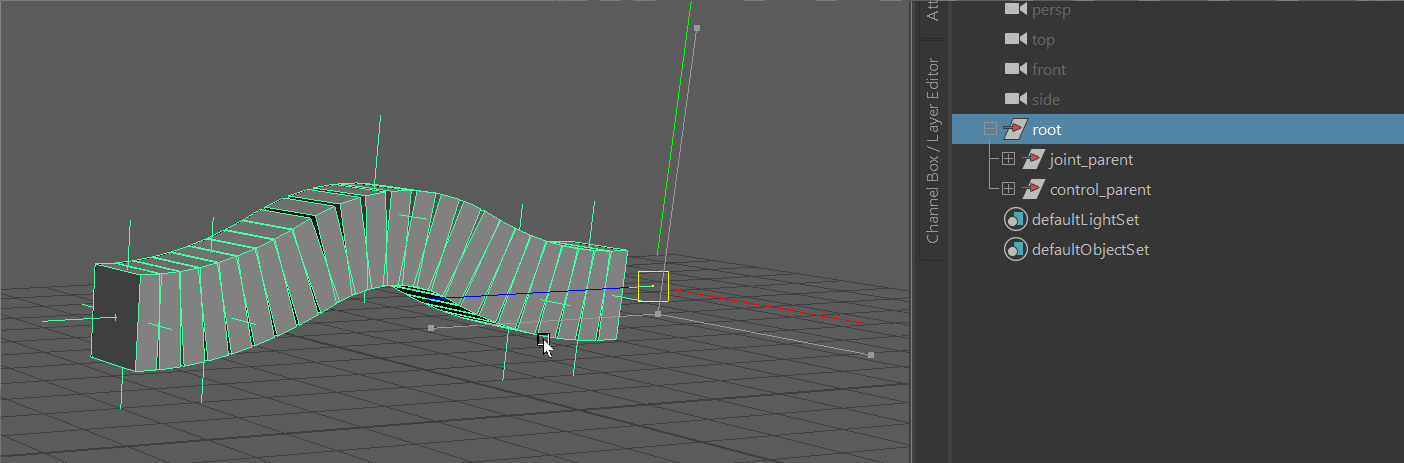Click the side camera icon
The image size is (1404, 463).
(1016, 99)
